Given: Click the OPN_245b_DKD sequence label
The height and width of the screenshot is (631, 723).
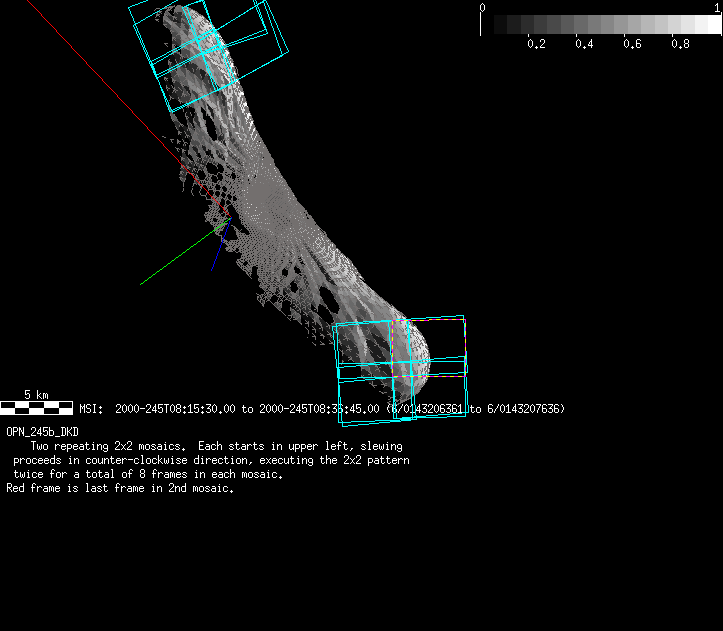Looking at the screenshot, I should 42,431.
